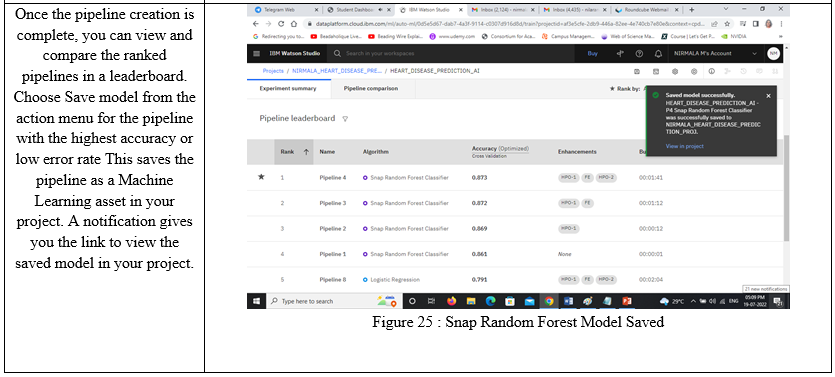Dismiss the Saved model successfully notification

click(768, 96)
